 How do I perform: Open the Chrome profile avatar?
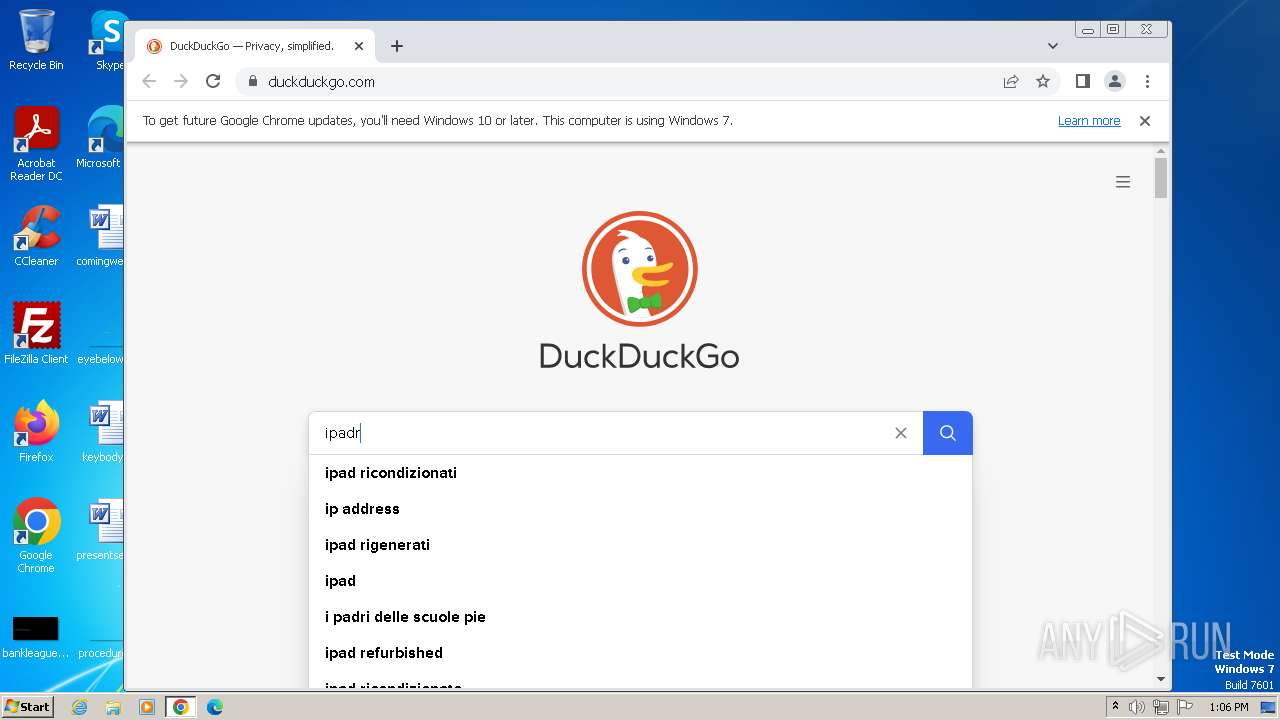pyautogui.click(x=1115, y=82)
